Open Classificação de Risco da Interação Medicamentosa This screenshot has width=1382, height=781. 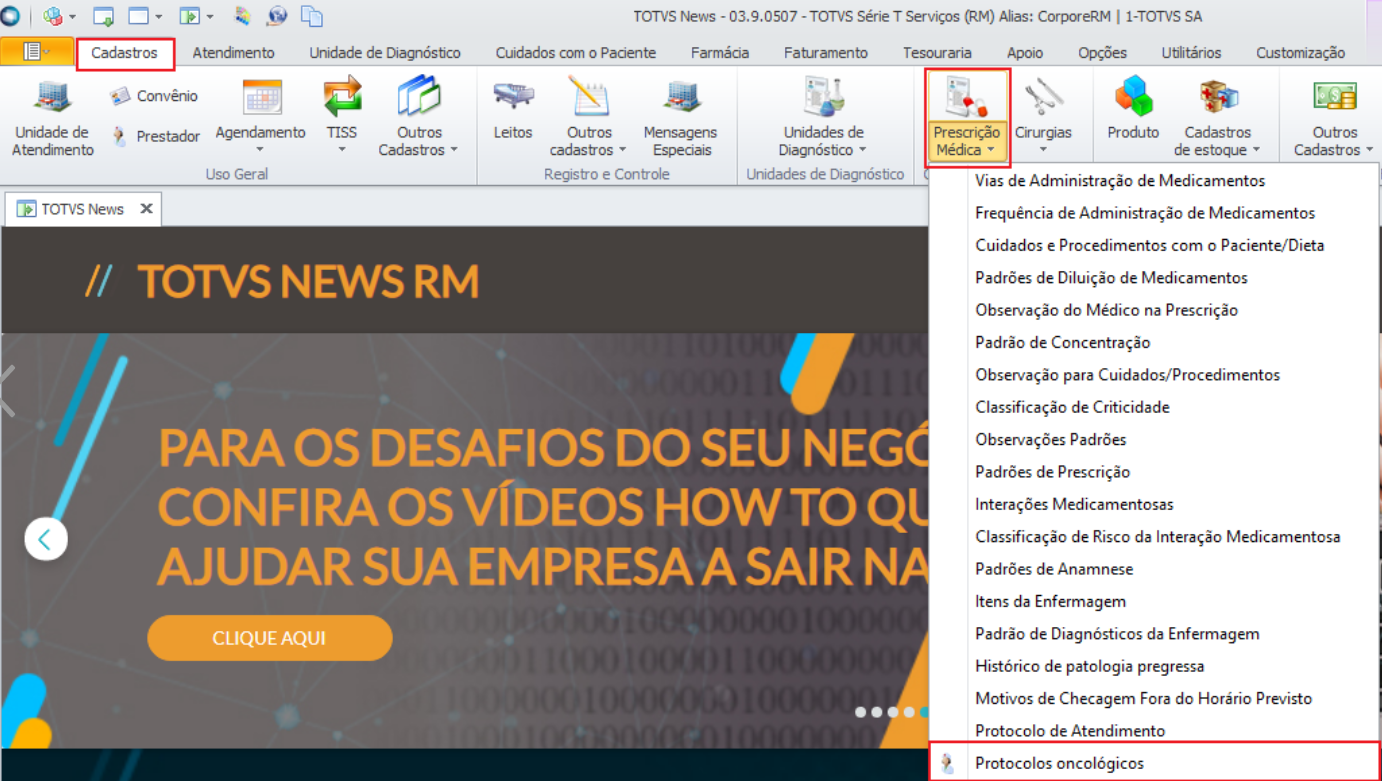1155,537
